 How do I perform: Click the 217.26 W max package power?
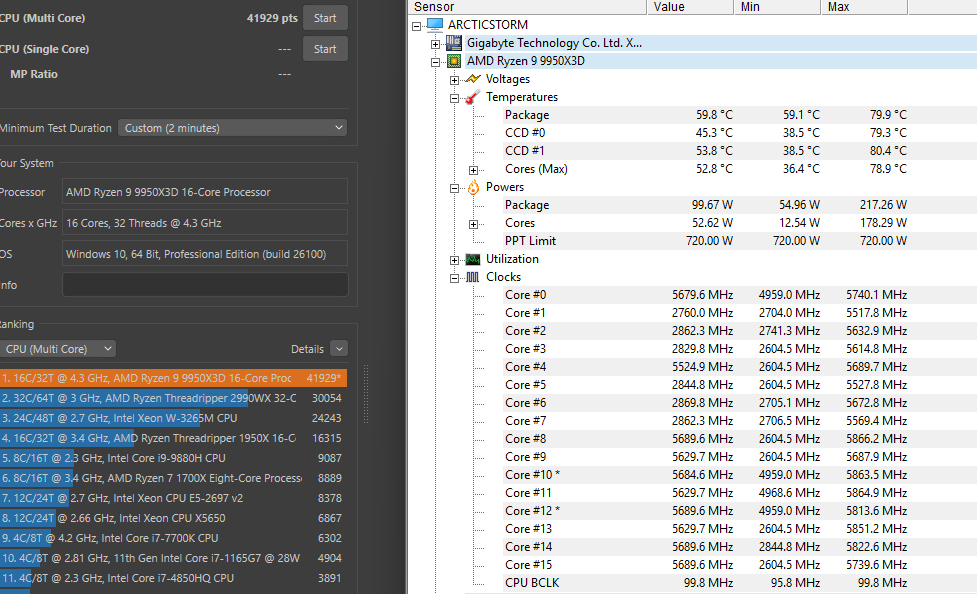click(883, 205)
